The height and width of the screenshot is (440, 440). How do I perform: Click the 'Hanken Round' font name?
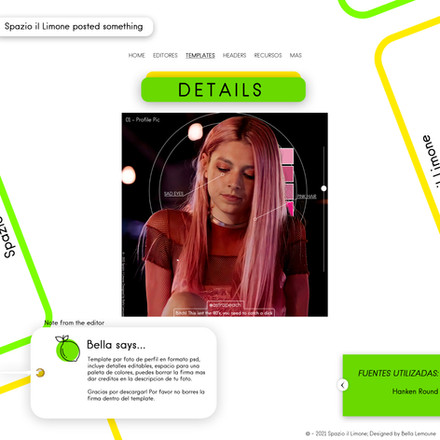[415, 391]
